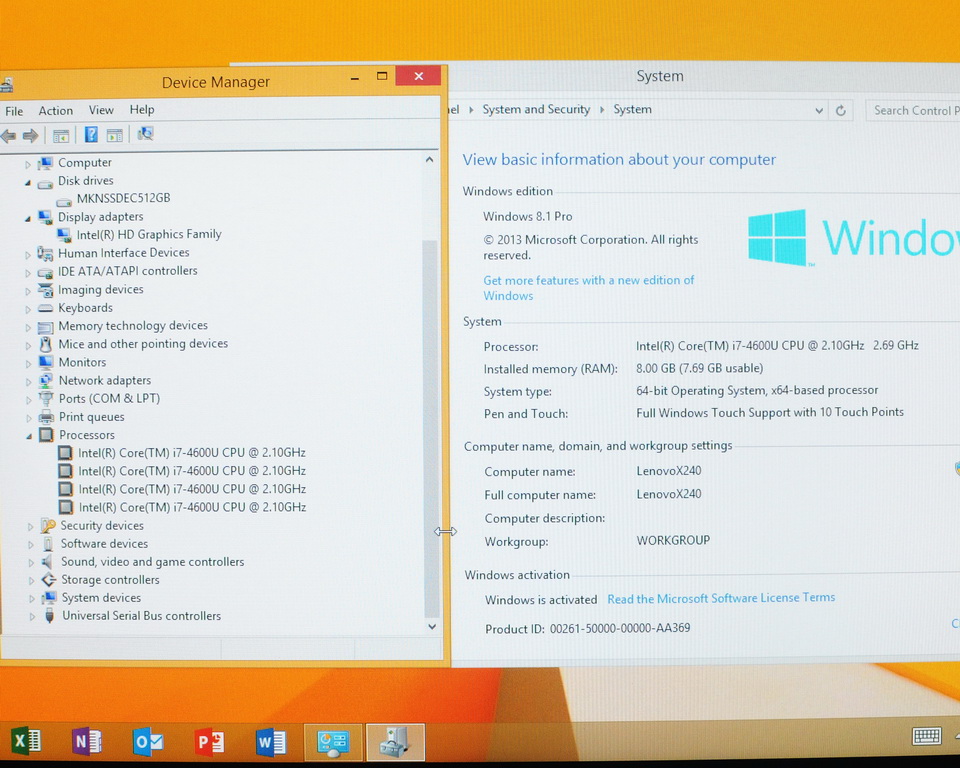Open the Help toolbar icon with question mark
Viewport: 960px width, 768px height.
tap(91, 135)
